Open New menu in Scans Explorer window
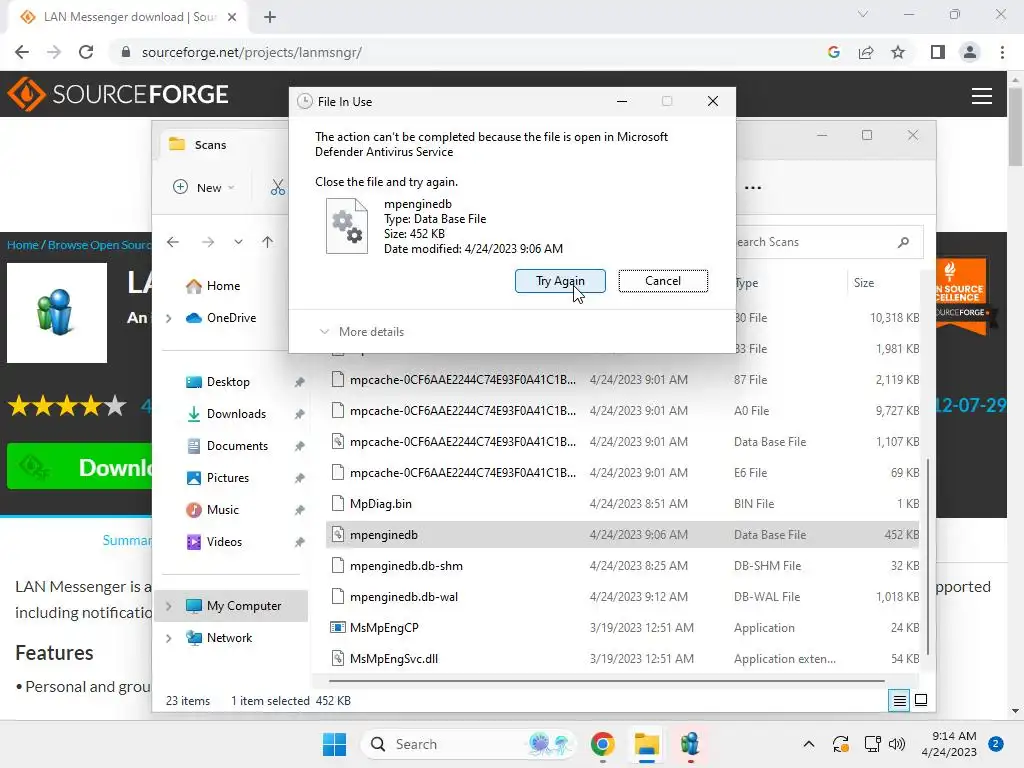 [204, 187]
